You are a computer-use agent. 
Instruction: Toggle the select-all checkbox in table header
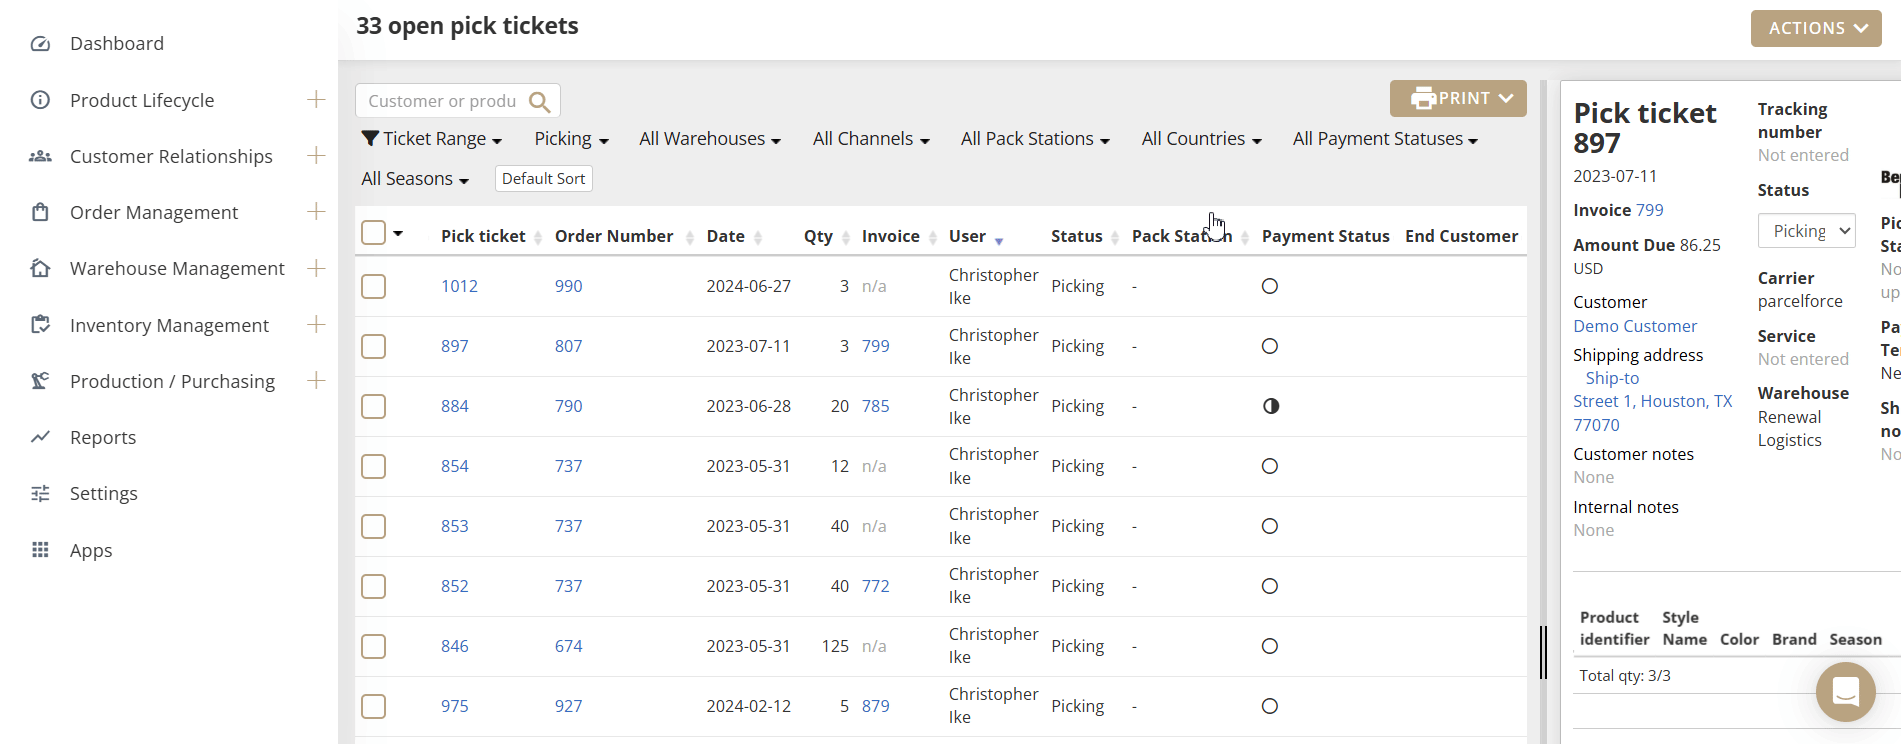coord(374,233)
